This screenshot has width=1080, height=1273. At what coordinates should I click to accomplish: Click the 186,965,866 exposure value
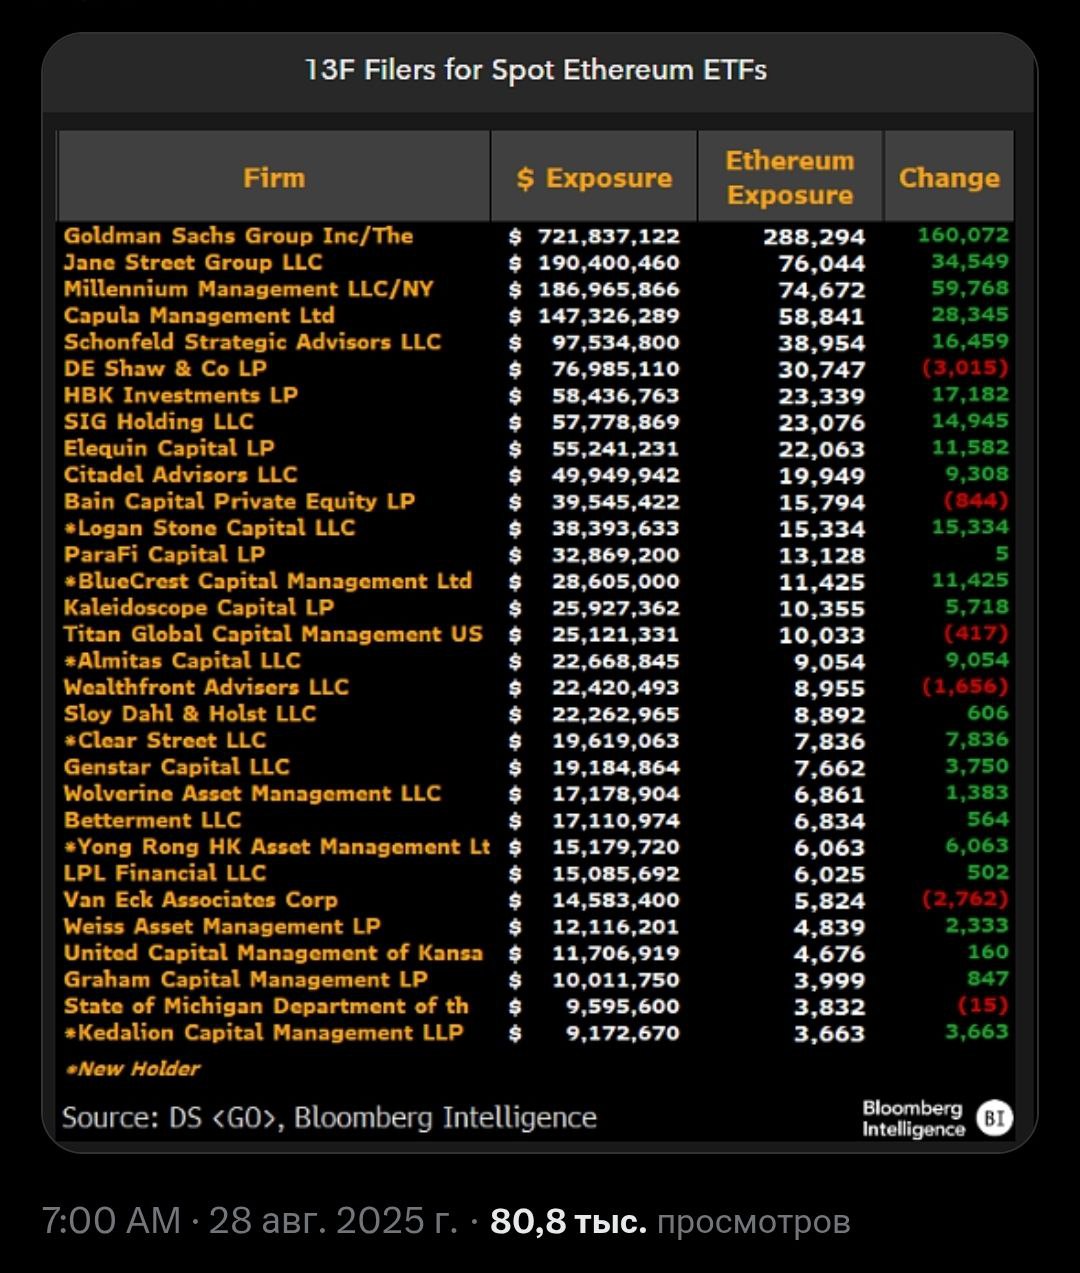[609, 289]
